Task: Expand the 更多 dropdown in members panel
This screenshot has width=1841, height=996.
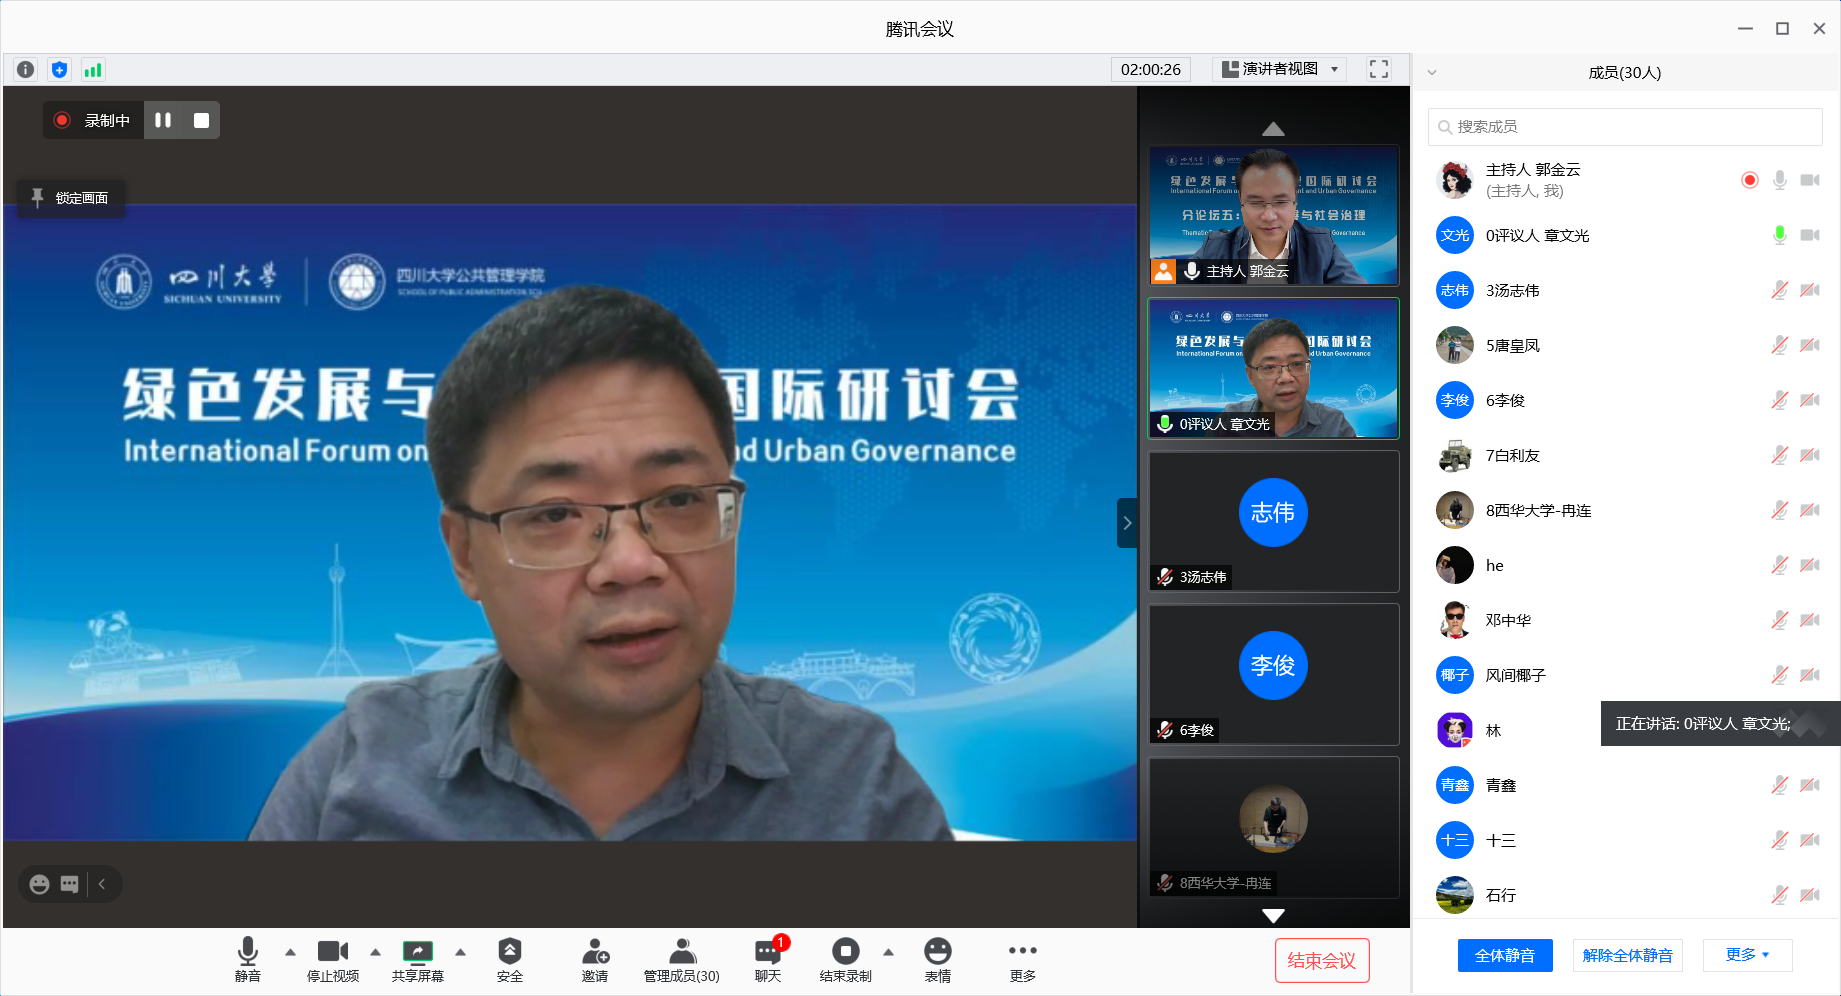Action: pos(1747,955)
